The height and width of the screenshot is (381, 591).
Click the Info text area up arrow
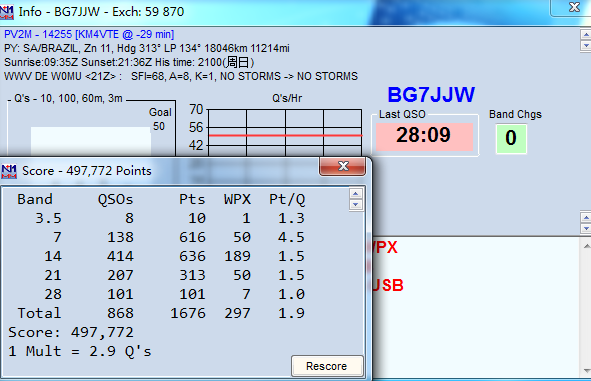click(x=586, y=35)
